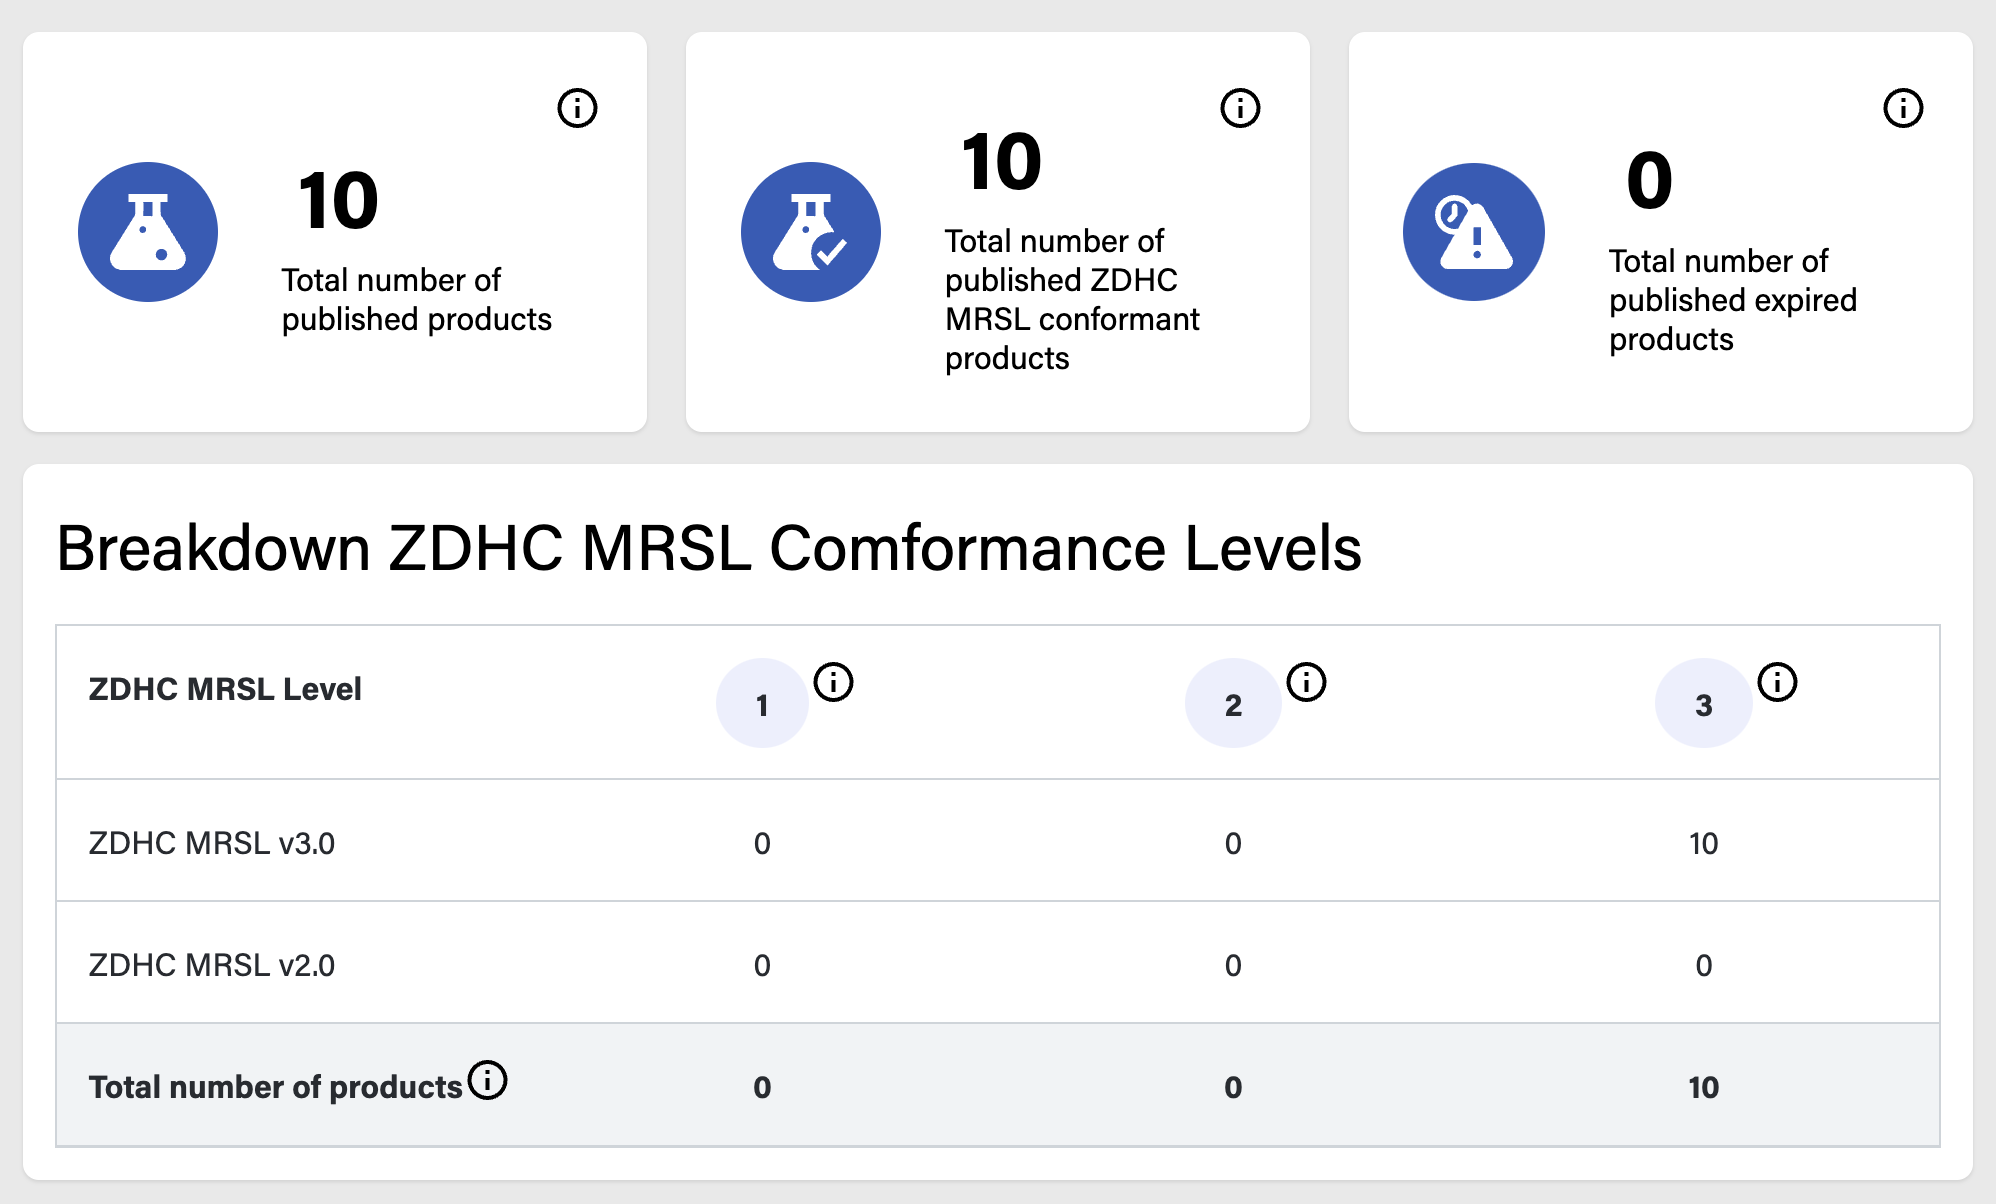Click the blue flask published products icon

click(x=148, y=232)
